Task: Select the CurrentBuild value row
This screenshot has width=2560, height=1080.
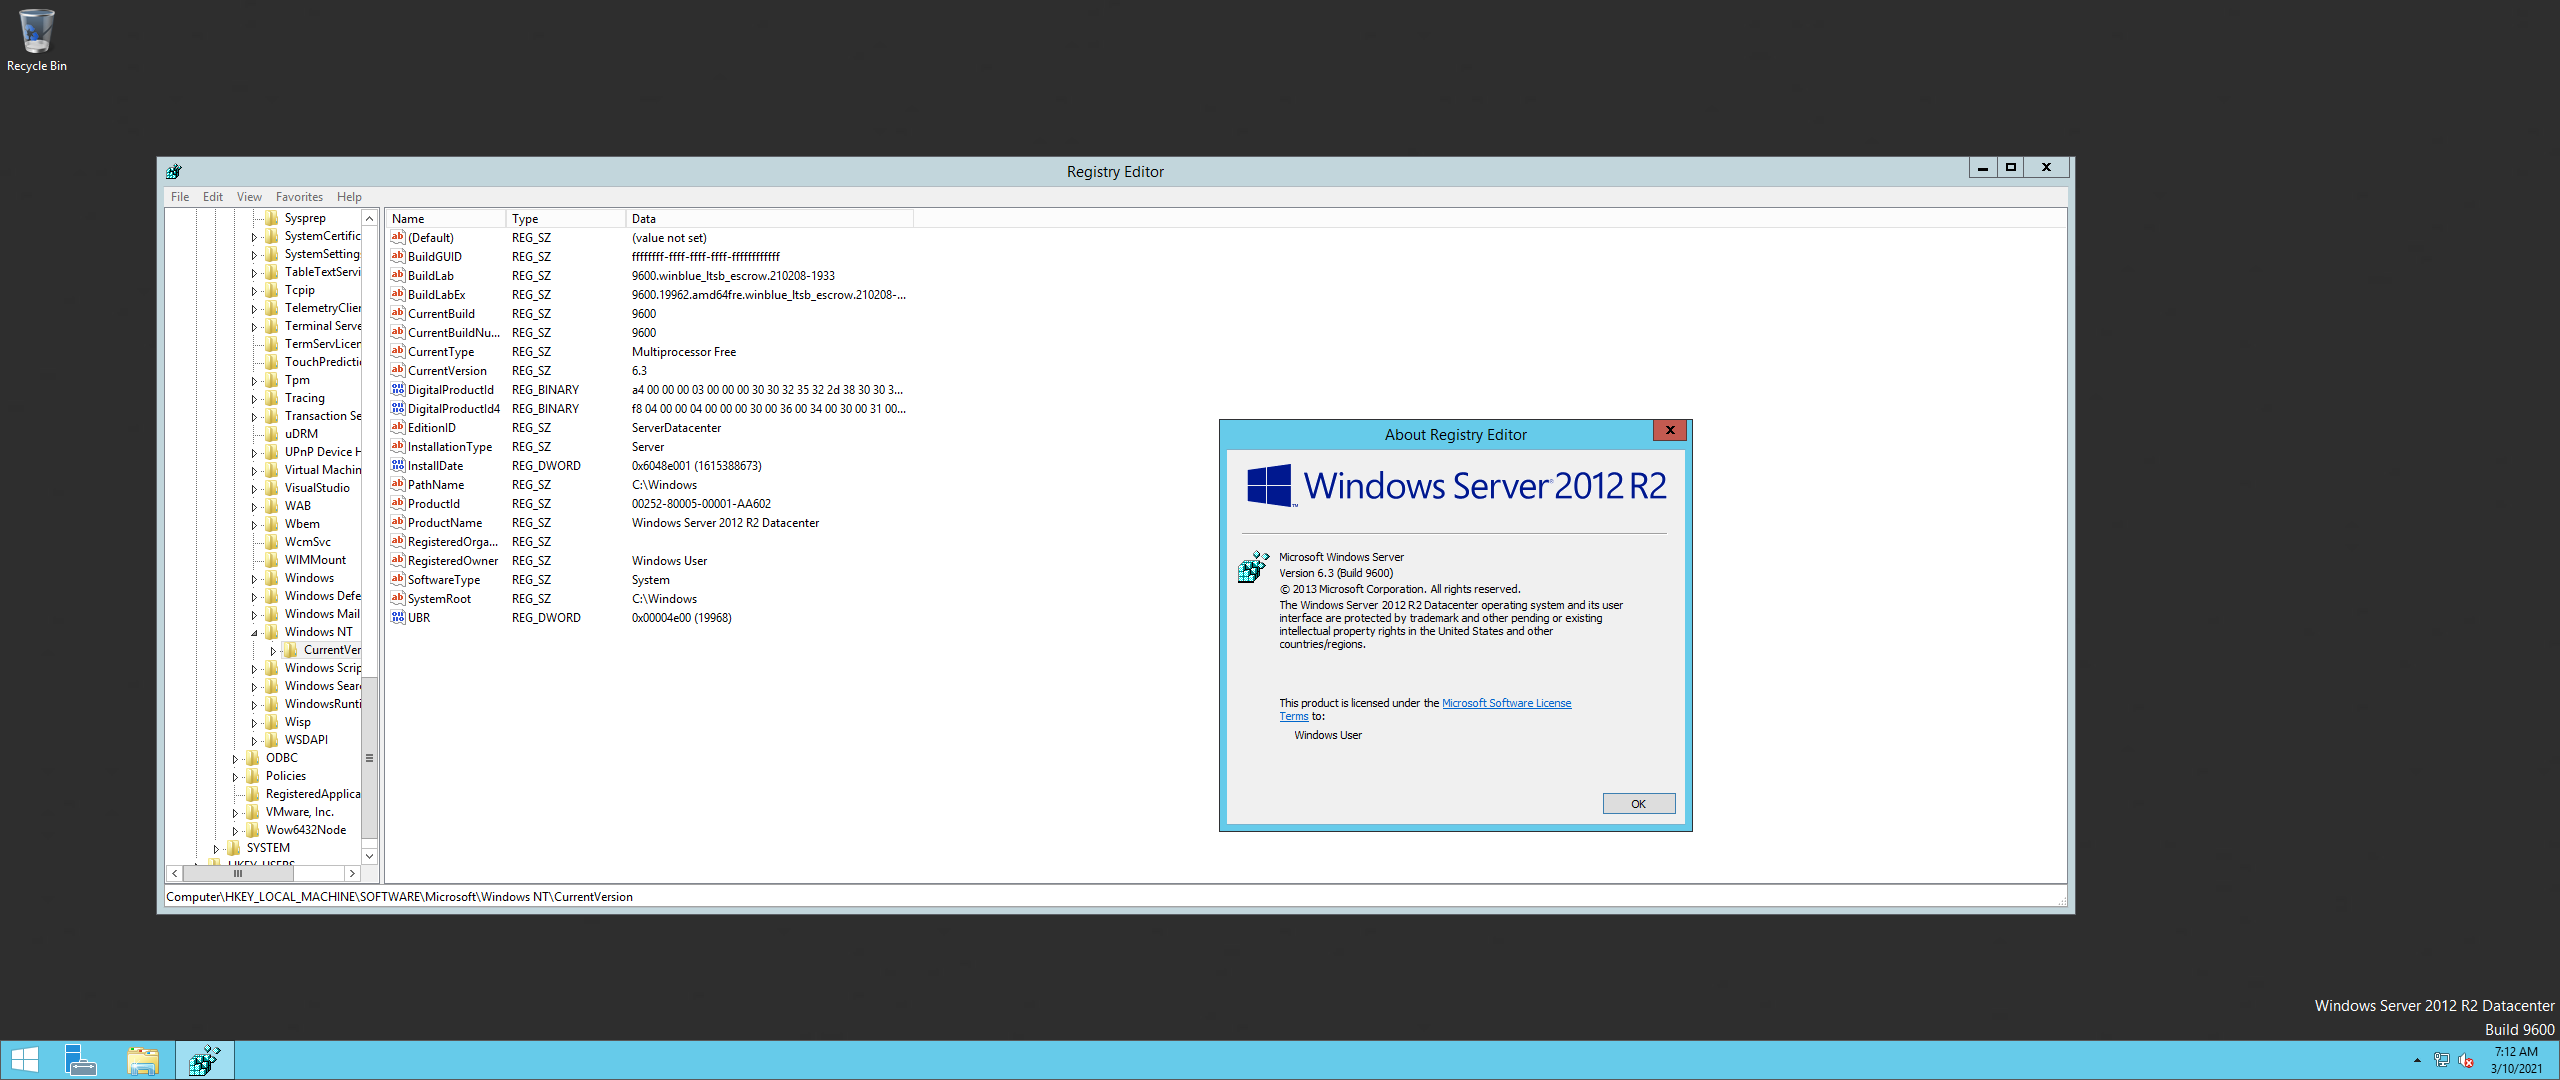Action: click(650, 314)
